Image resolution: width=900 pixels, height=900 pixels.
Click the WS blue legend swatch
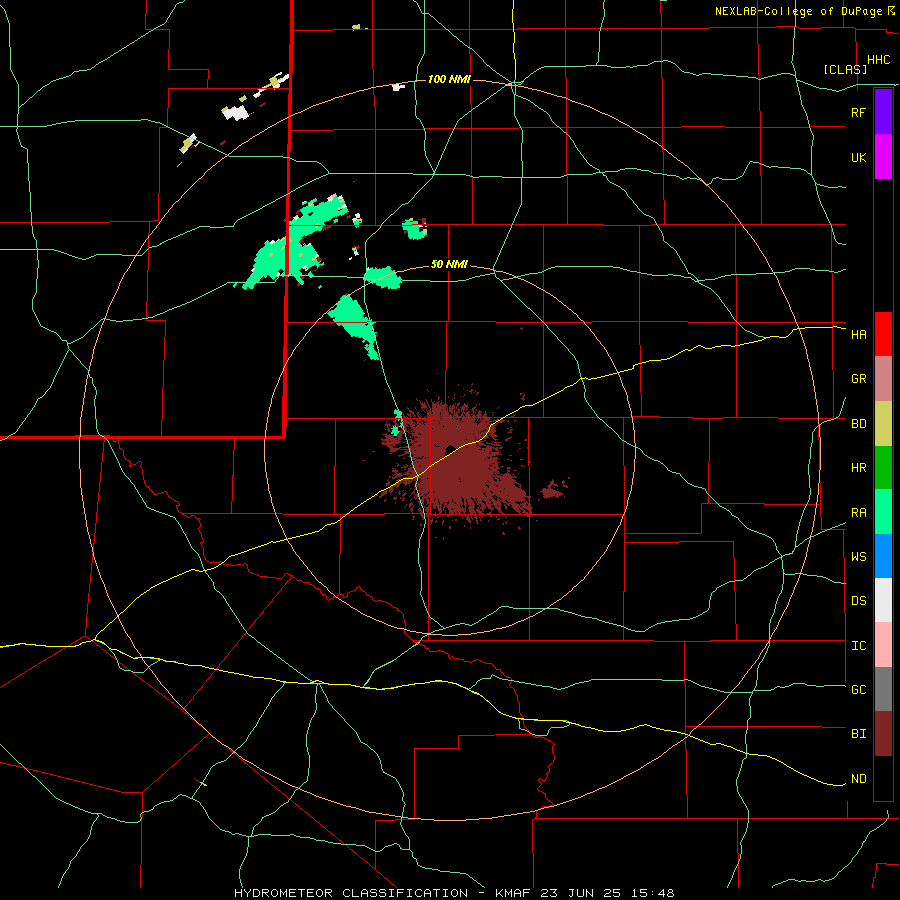click(883, 556)
